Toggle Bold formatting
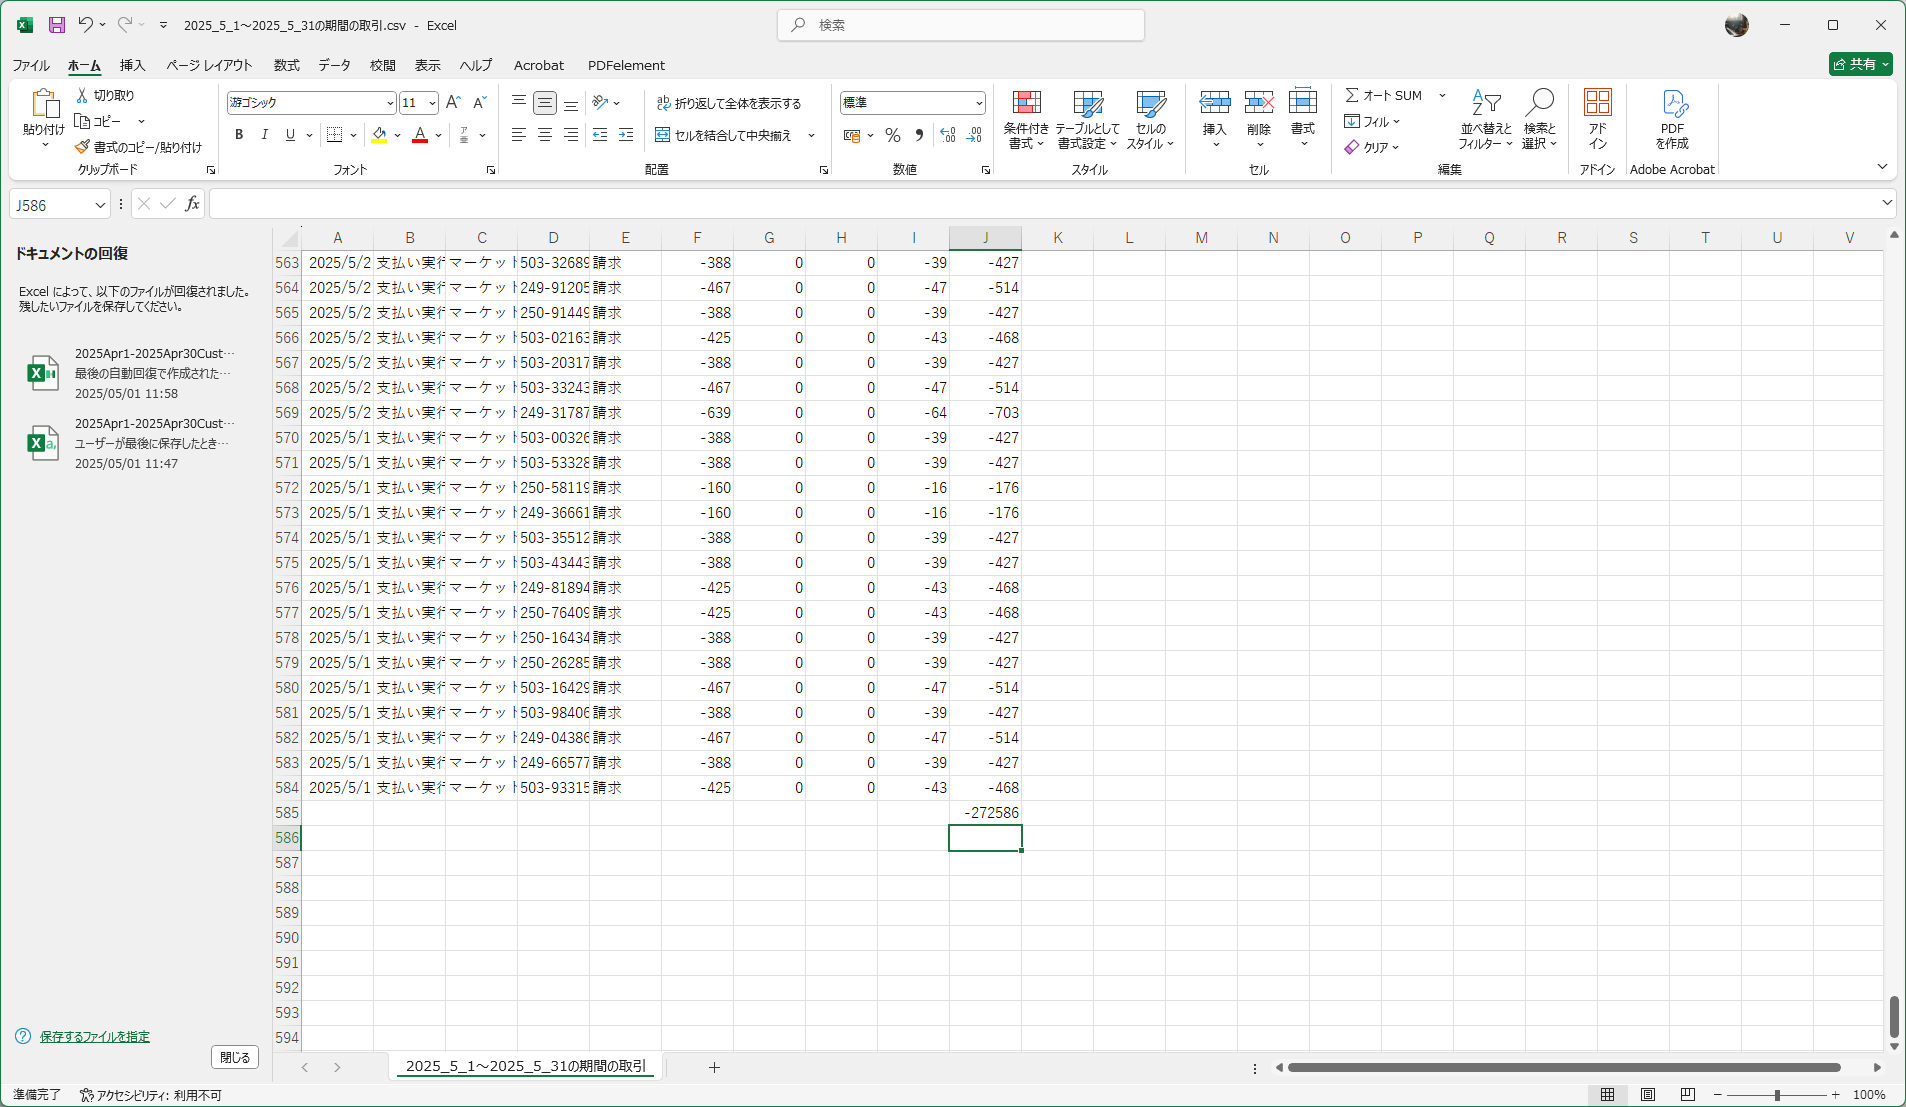 pos(239,135)
